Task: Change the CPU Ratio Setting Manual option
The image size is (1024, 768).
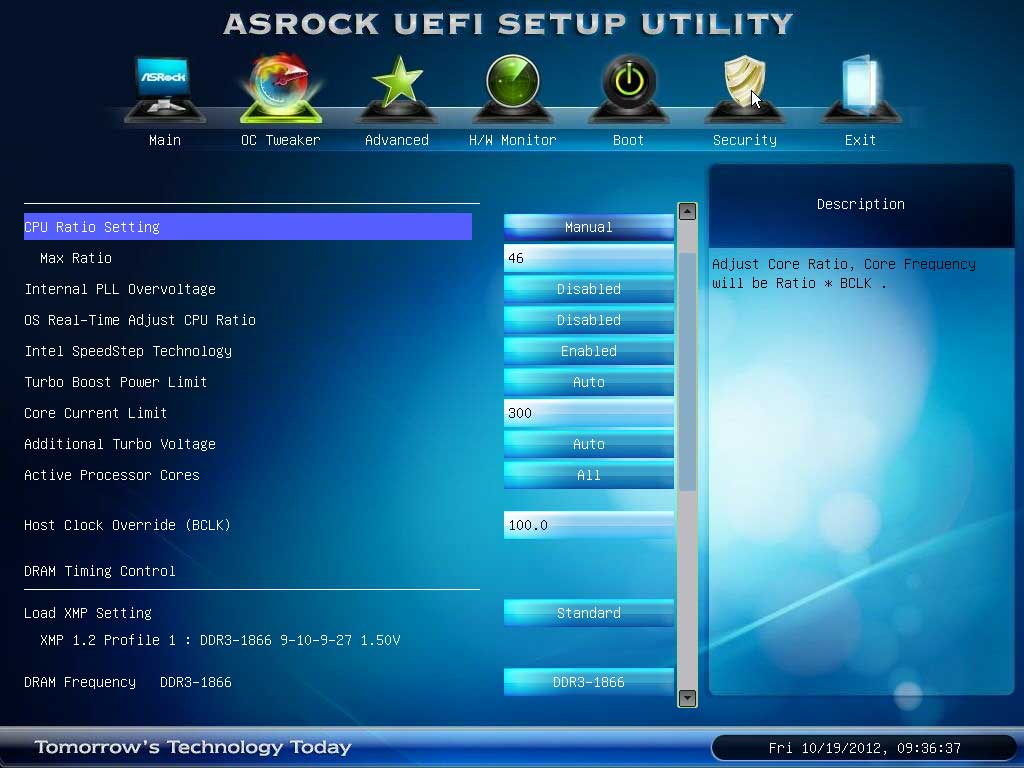Action: coord(588,227)
